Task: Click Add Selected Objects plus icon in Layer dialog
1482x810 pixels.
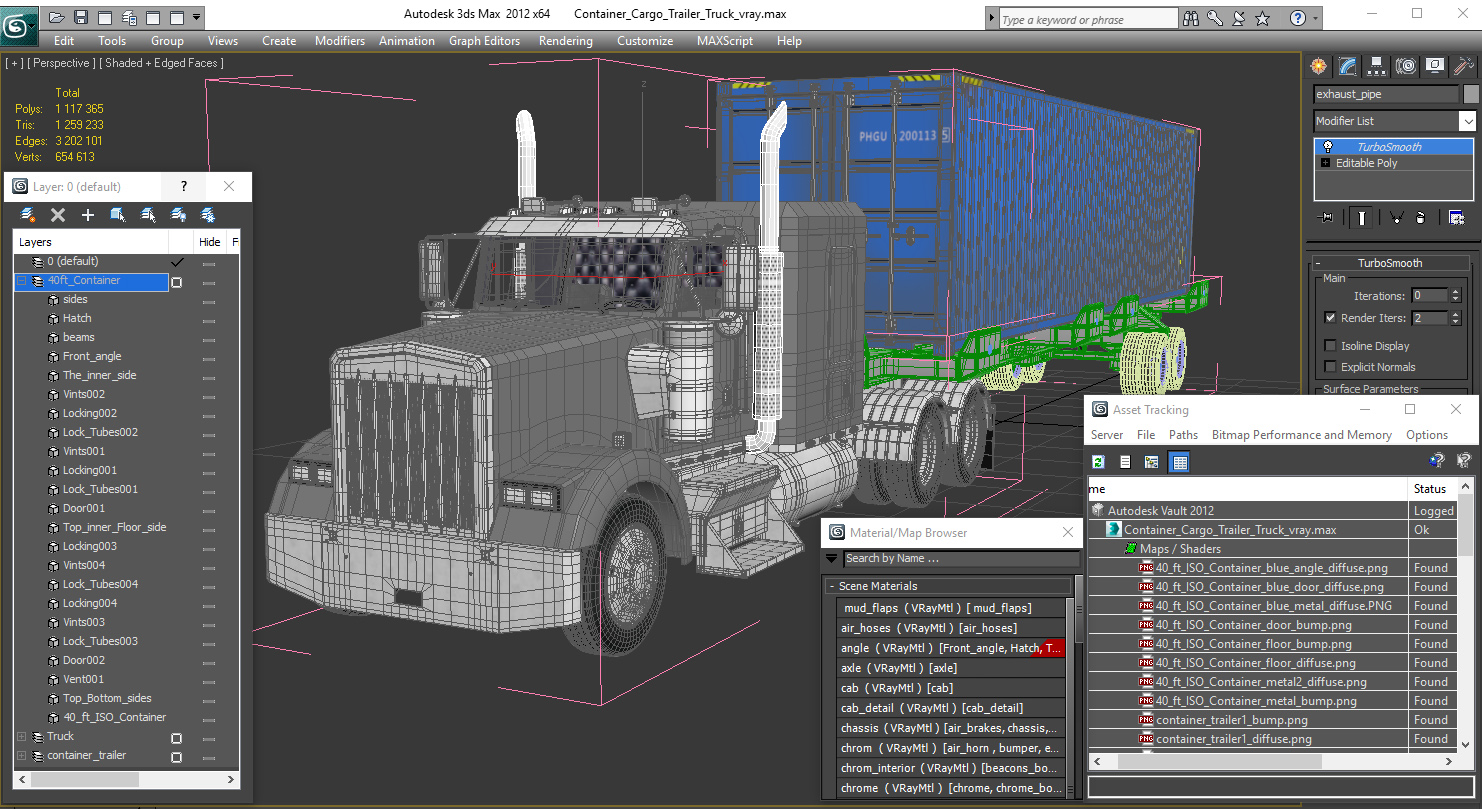Action: [x=88, y=215]
